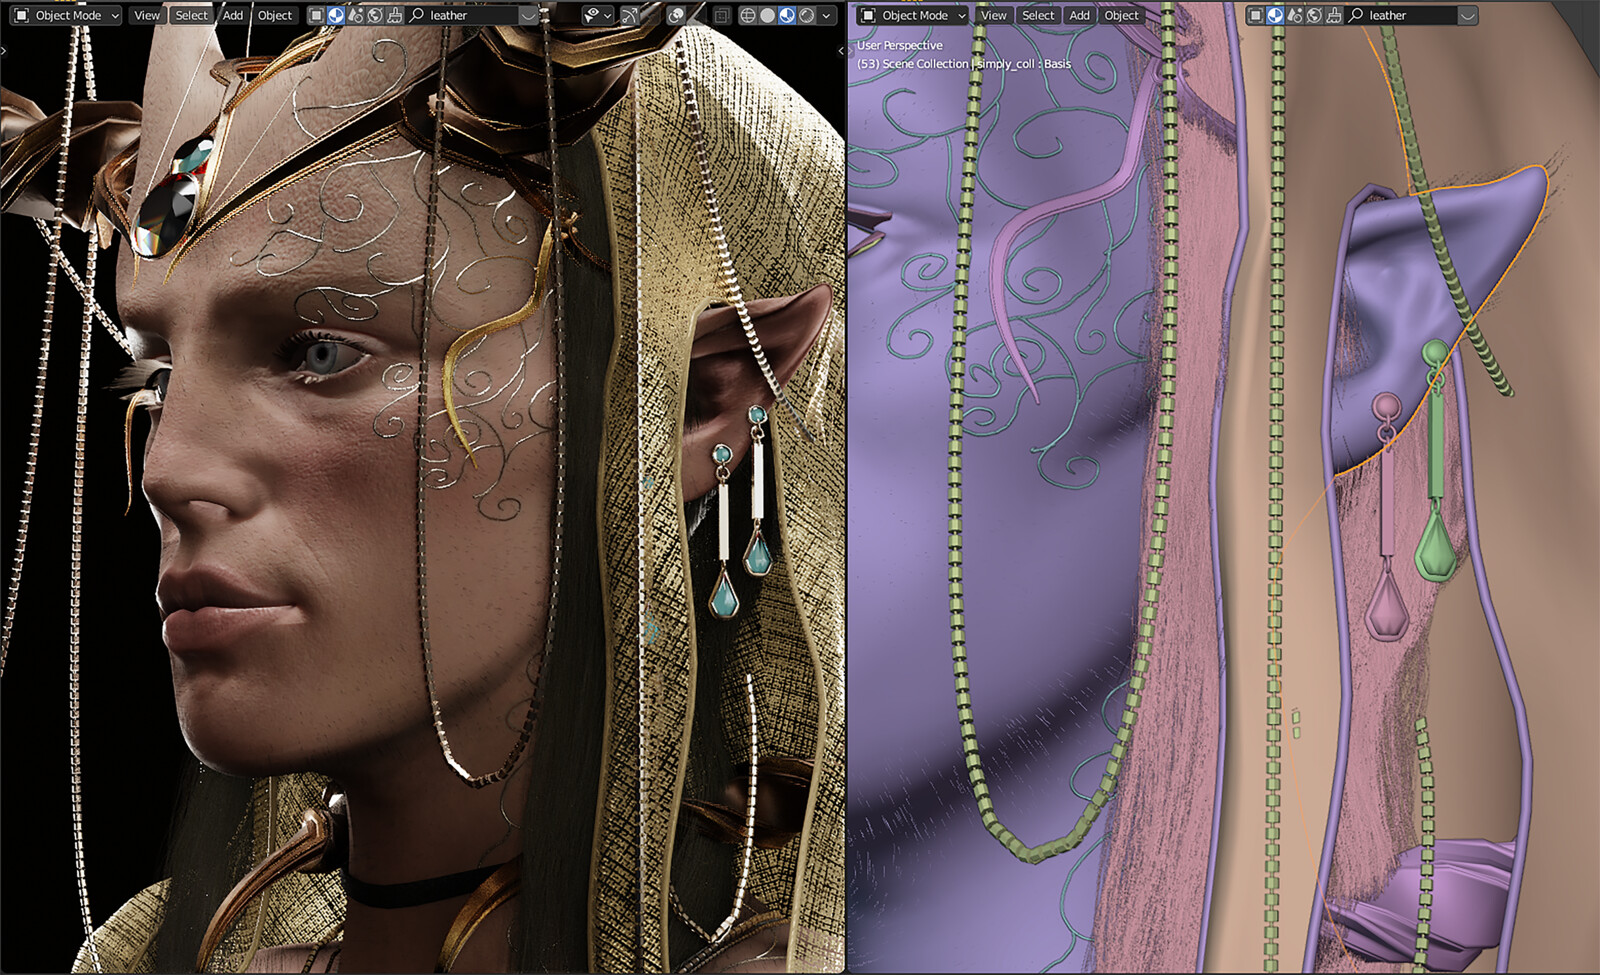Image resolution: width=1600 pixels, height=975 pixels.
Task: Open View menu in right viewport
Action: tap(993, 15)
